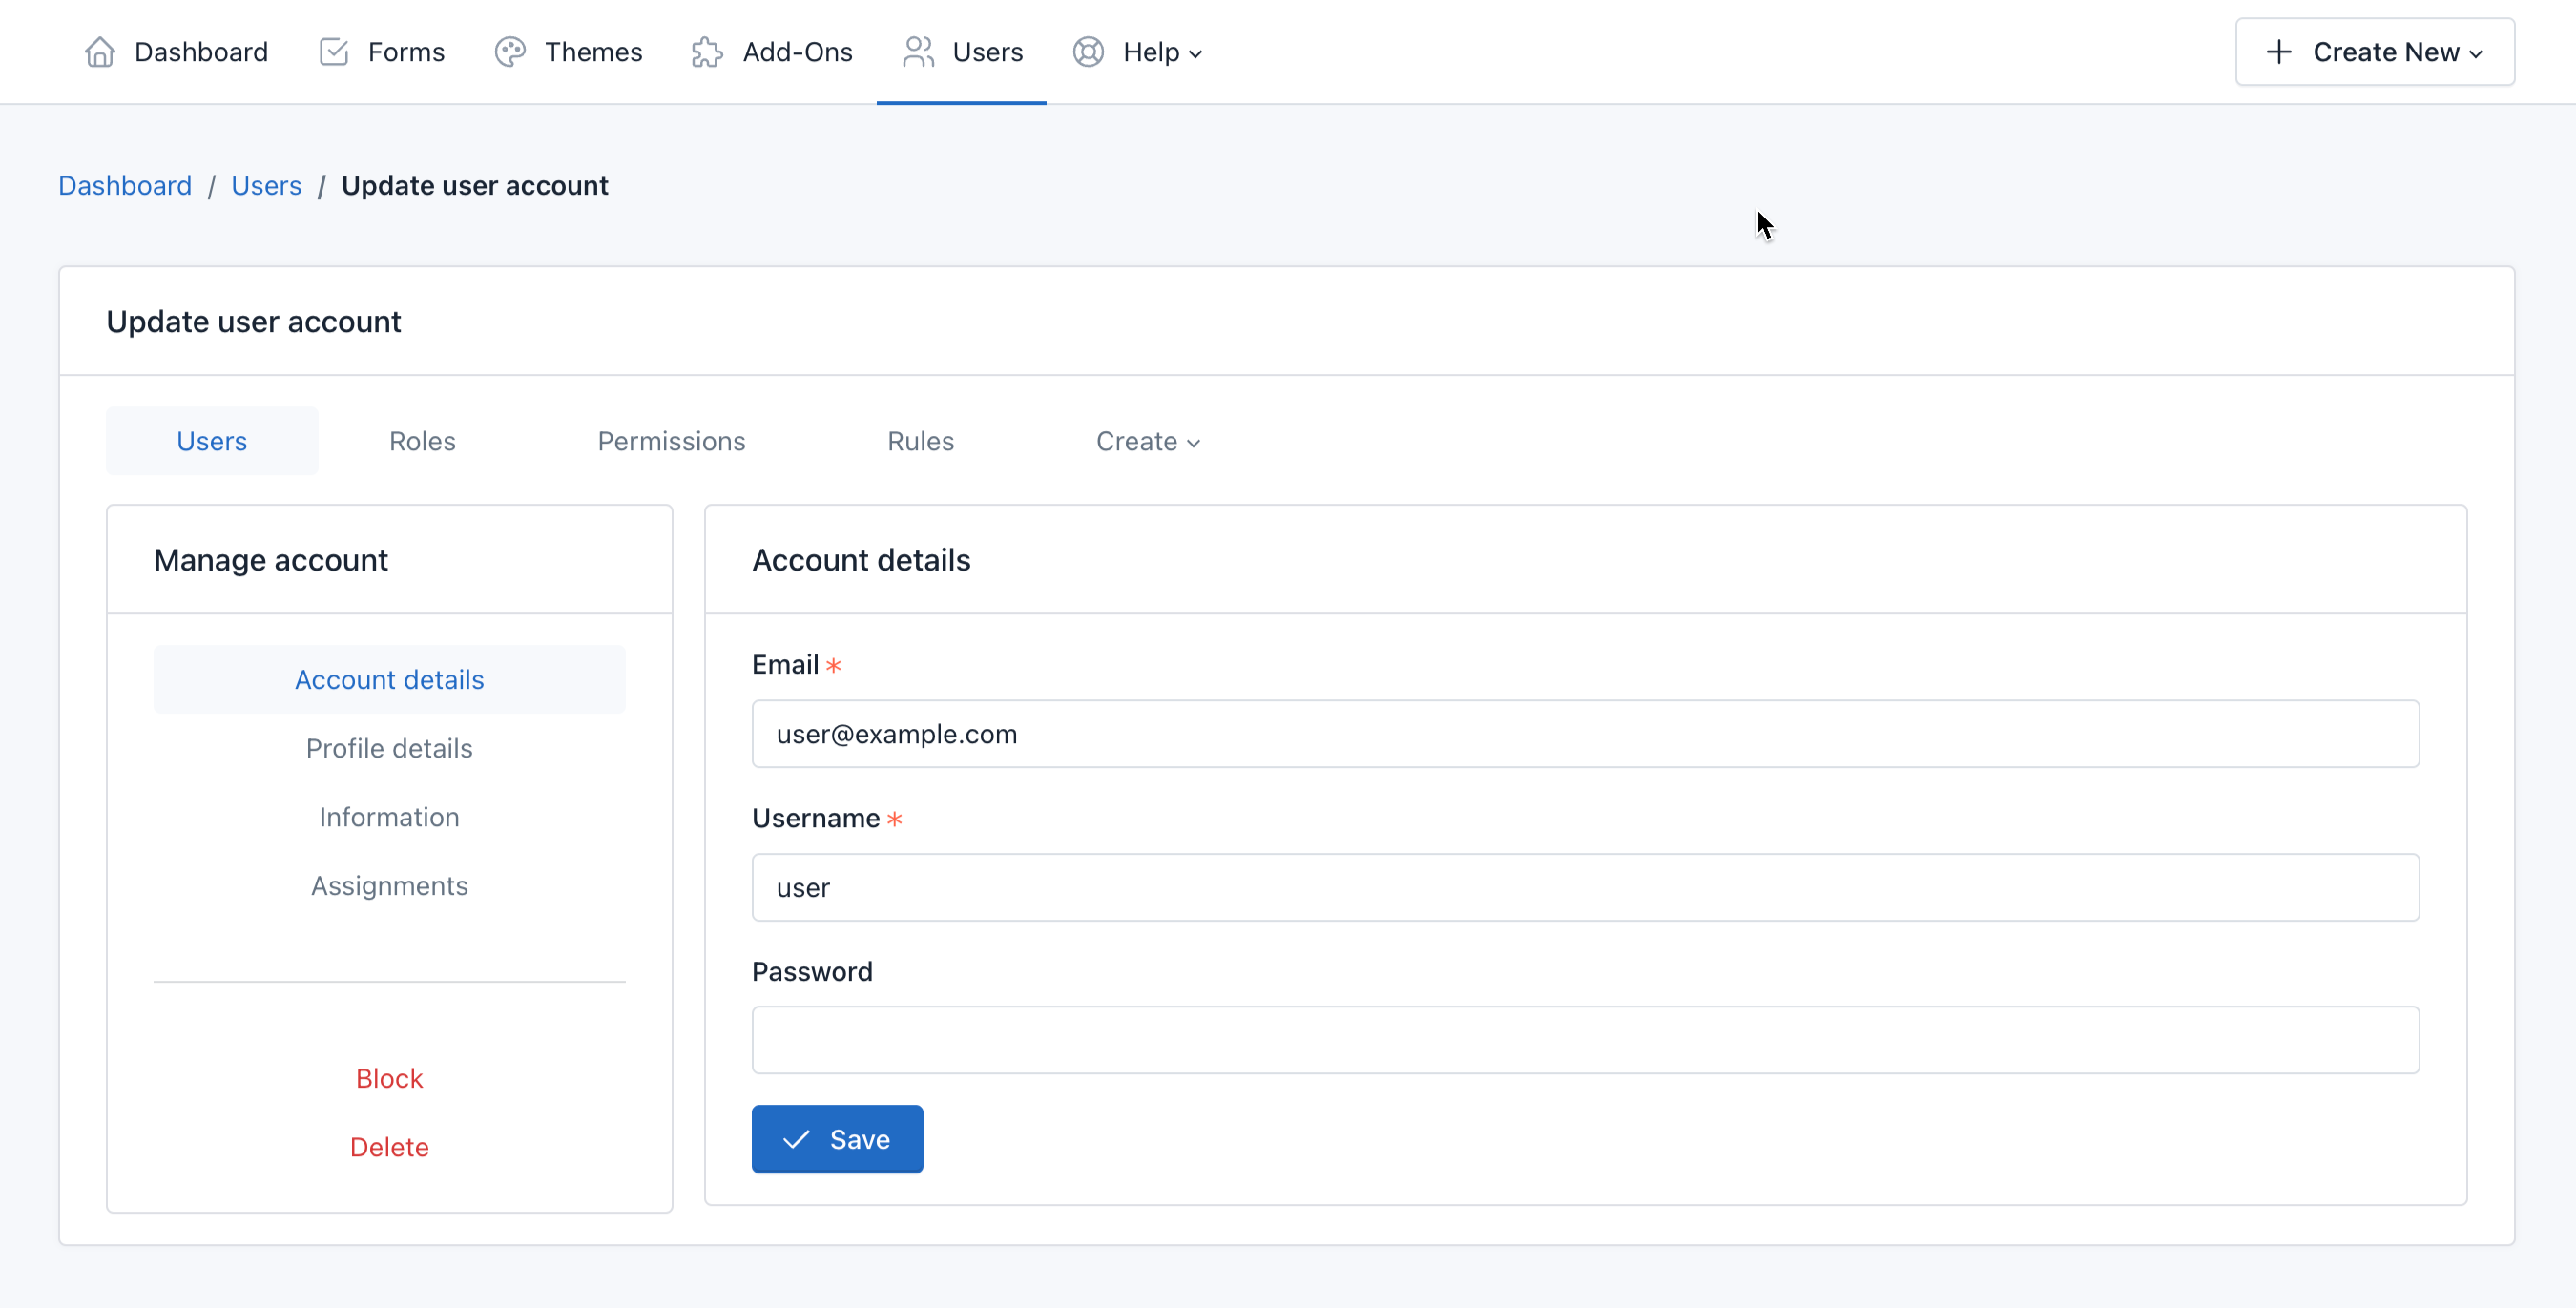Click the Add-Ons puzzle piece icon

[707, 51]
